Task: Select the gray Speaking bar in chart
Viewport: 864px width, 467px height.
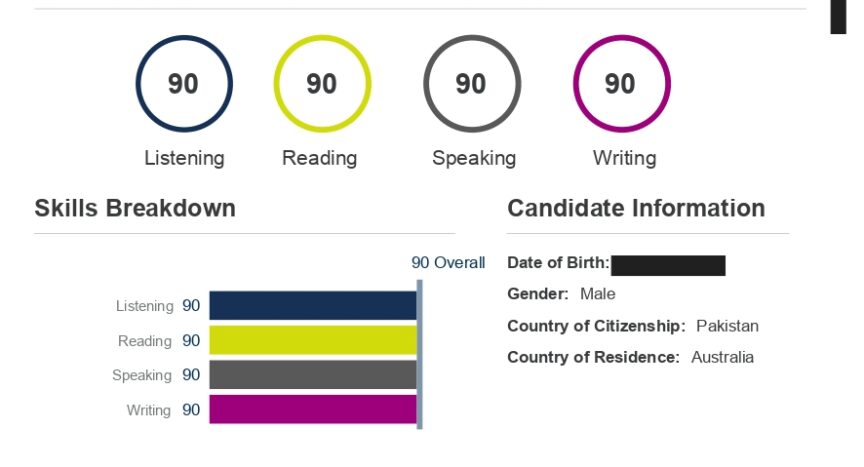Action: click(x=313, y=375)
